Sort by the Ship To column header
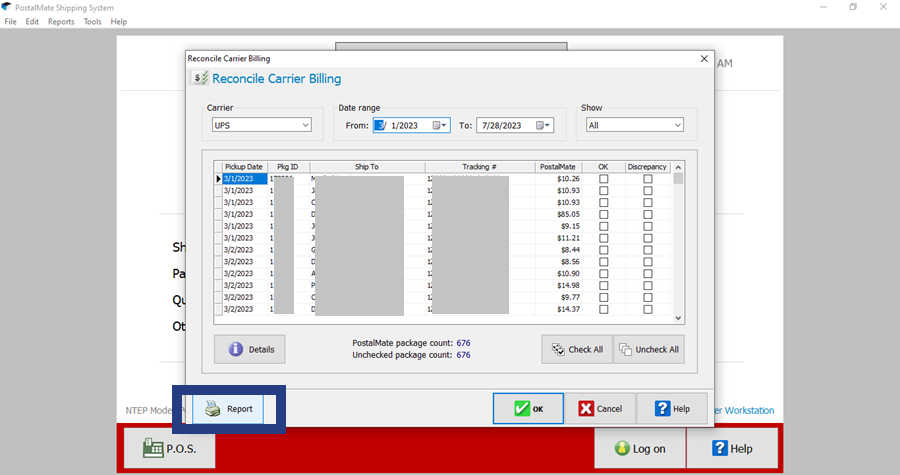The image size is (900, 475). (367, 167)
